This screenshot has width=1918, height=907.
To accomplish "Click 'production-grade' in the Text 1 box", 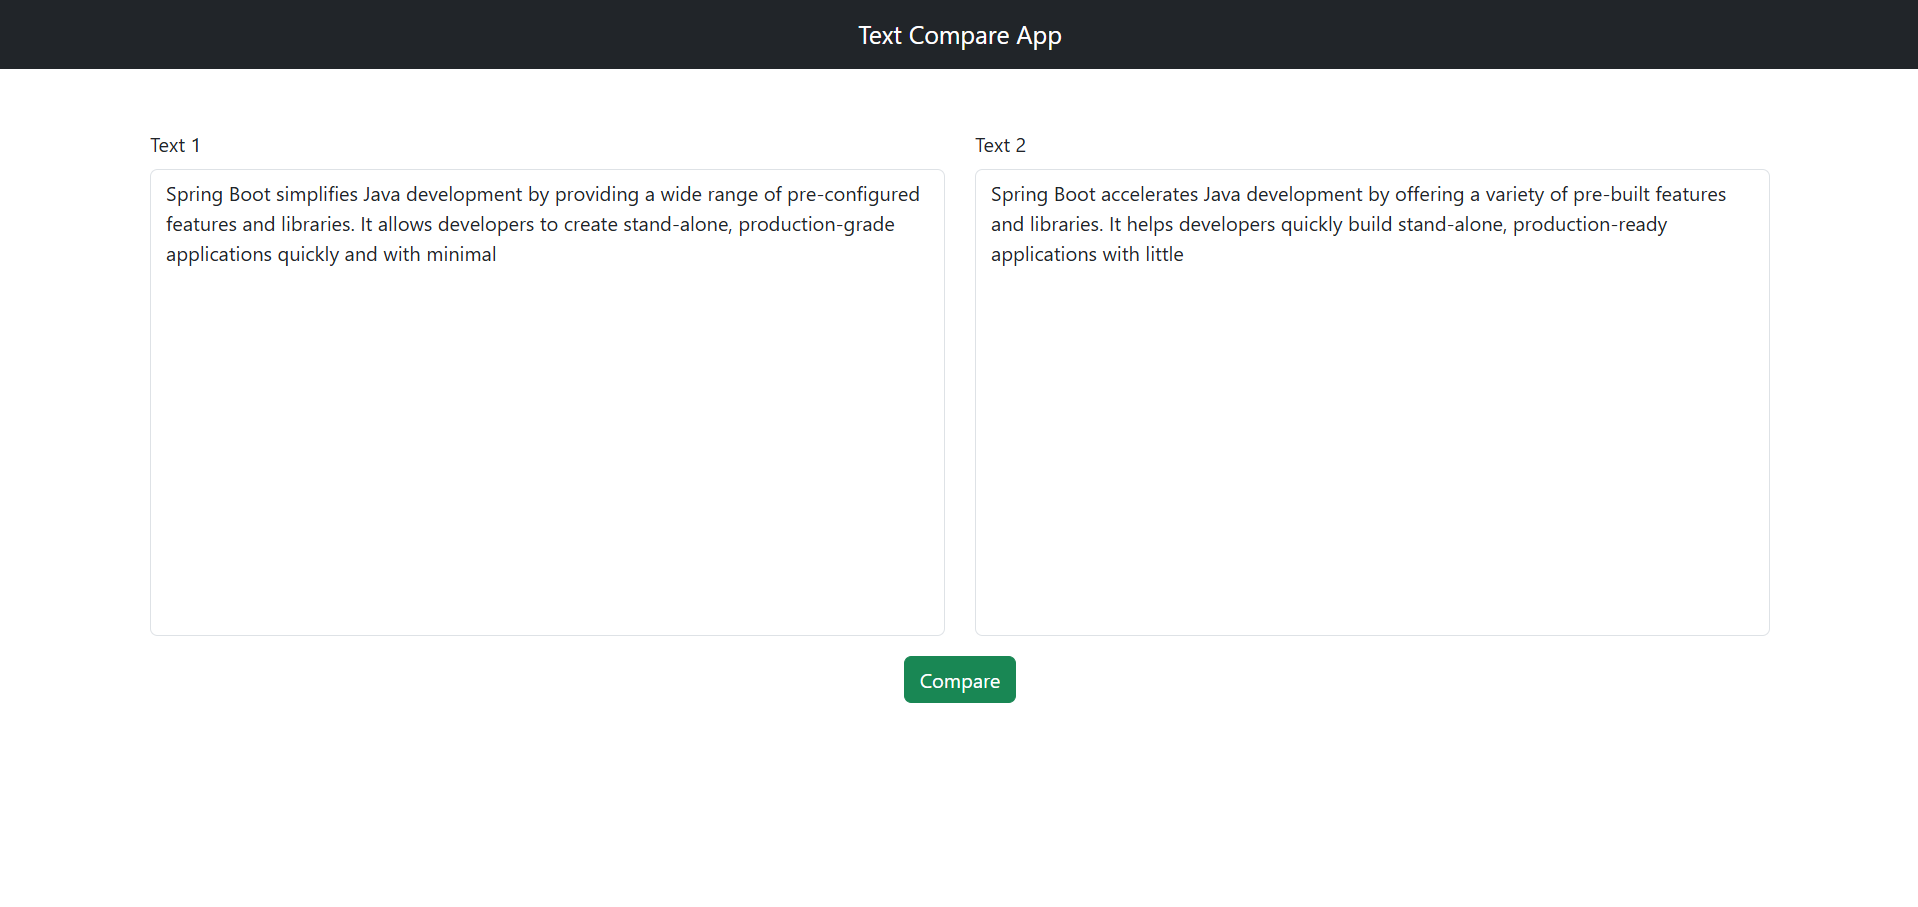I will tap(816, 224).
